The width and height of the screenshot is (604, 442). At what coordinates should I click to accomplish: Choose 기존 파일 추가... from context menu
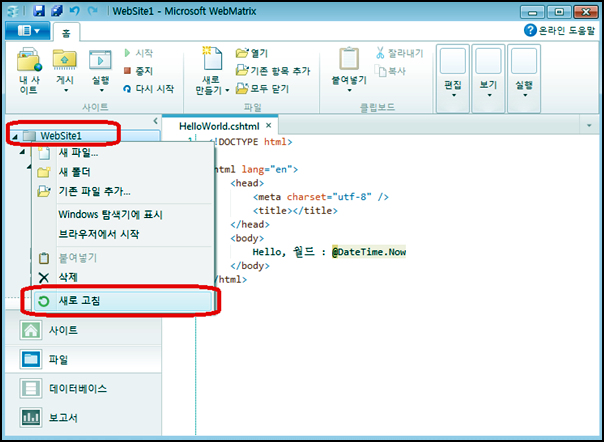[122, 191]
